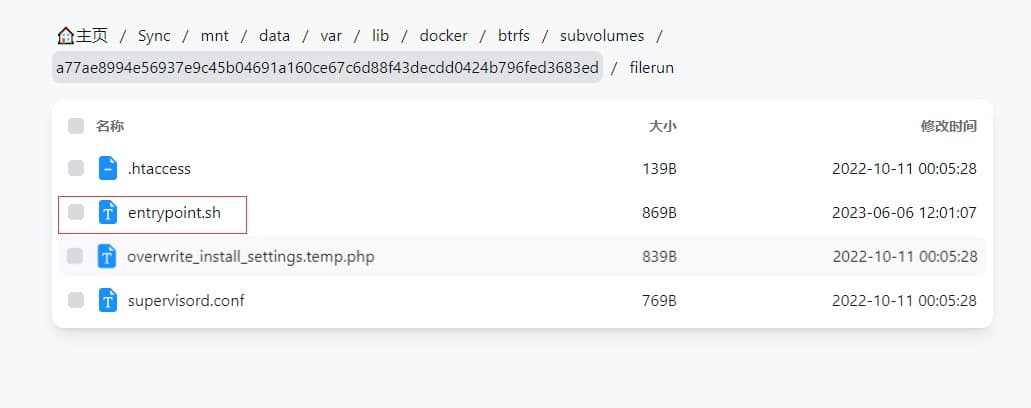Toggle the select-all checkbox in header
Image resolution: width=1031 pixels, height=408 pixels.
point(76,126)
